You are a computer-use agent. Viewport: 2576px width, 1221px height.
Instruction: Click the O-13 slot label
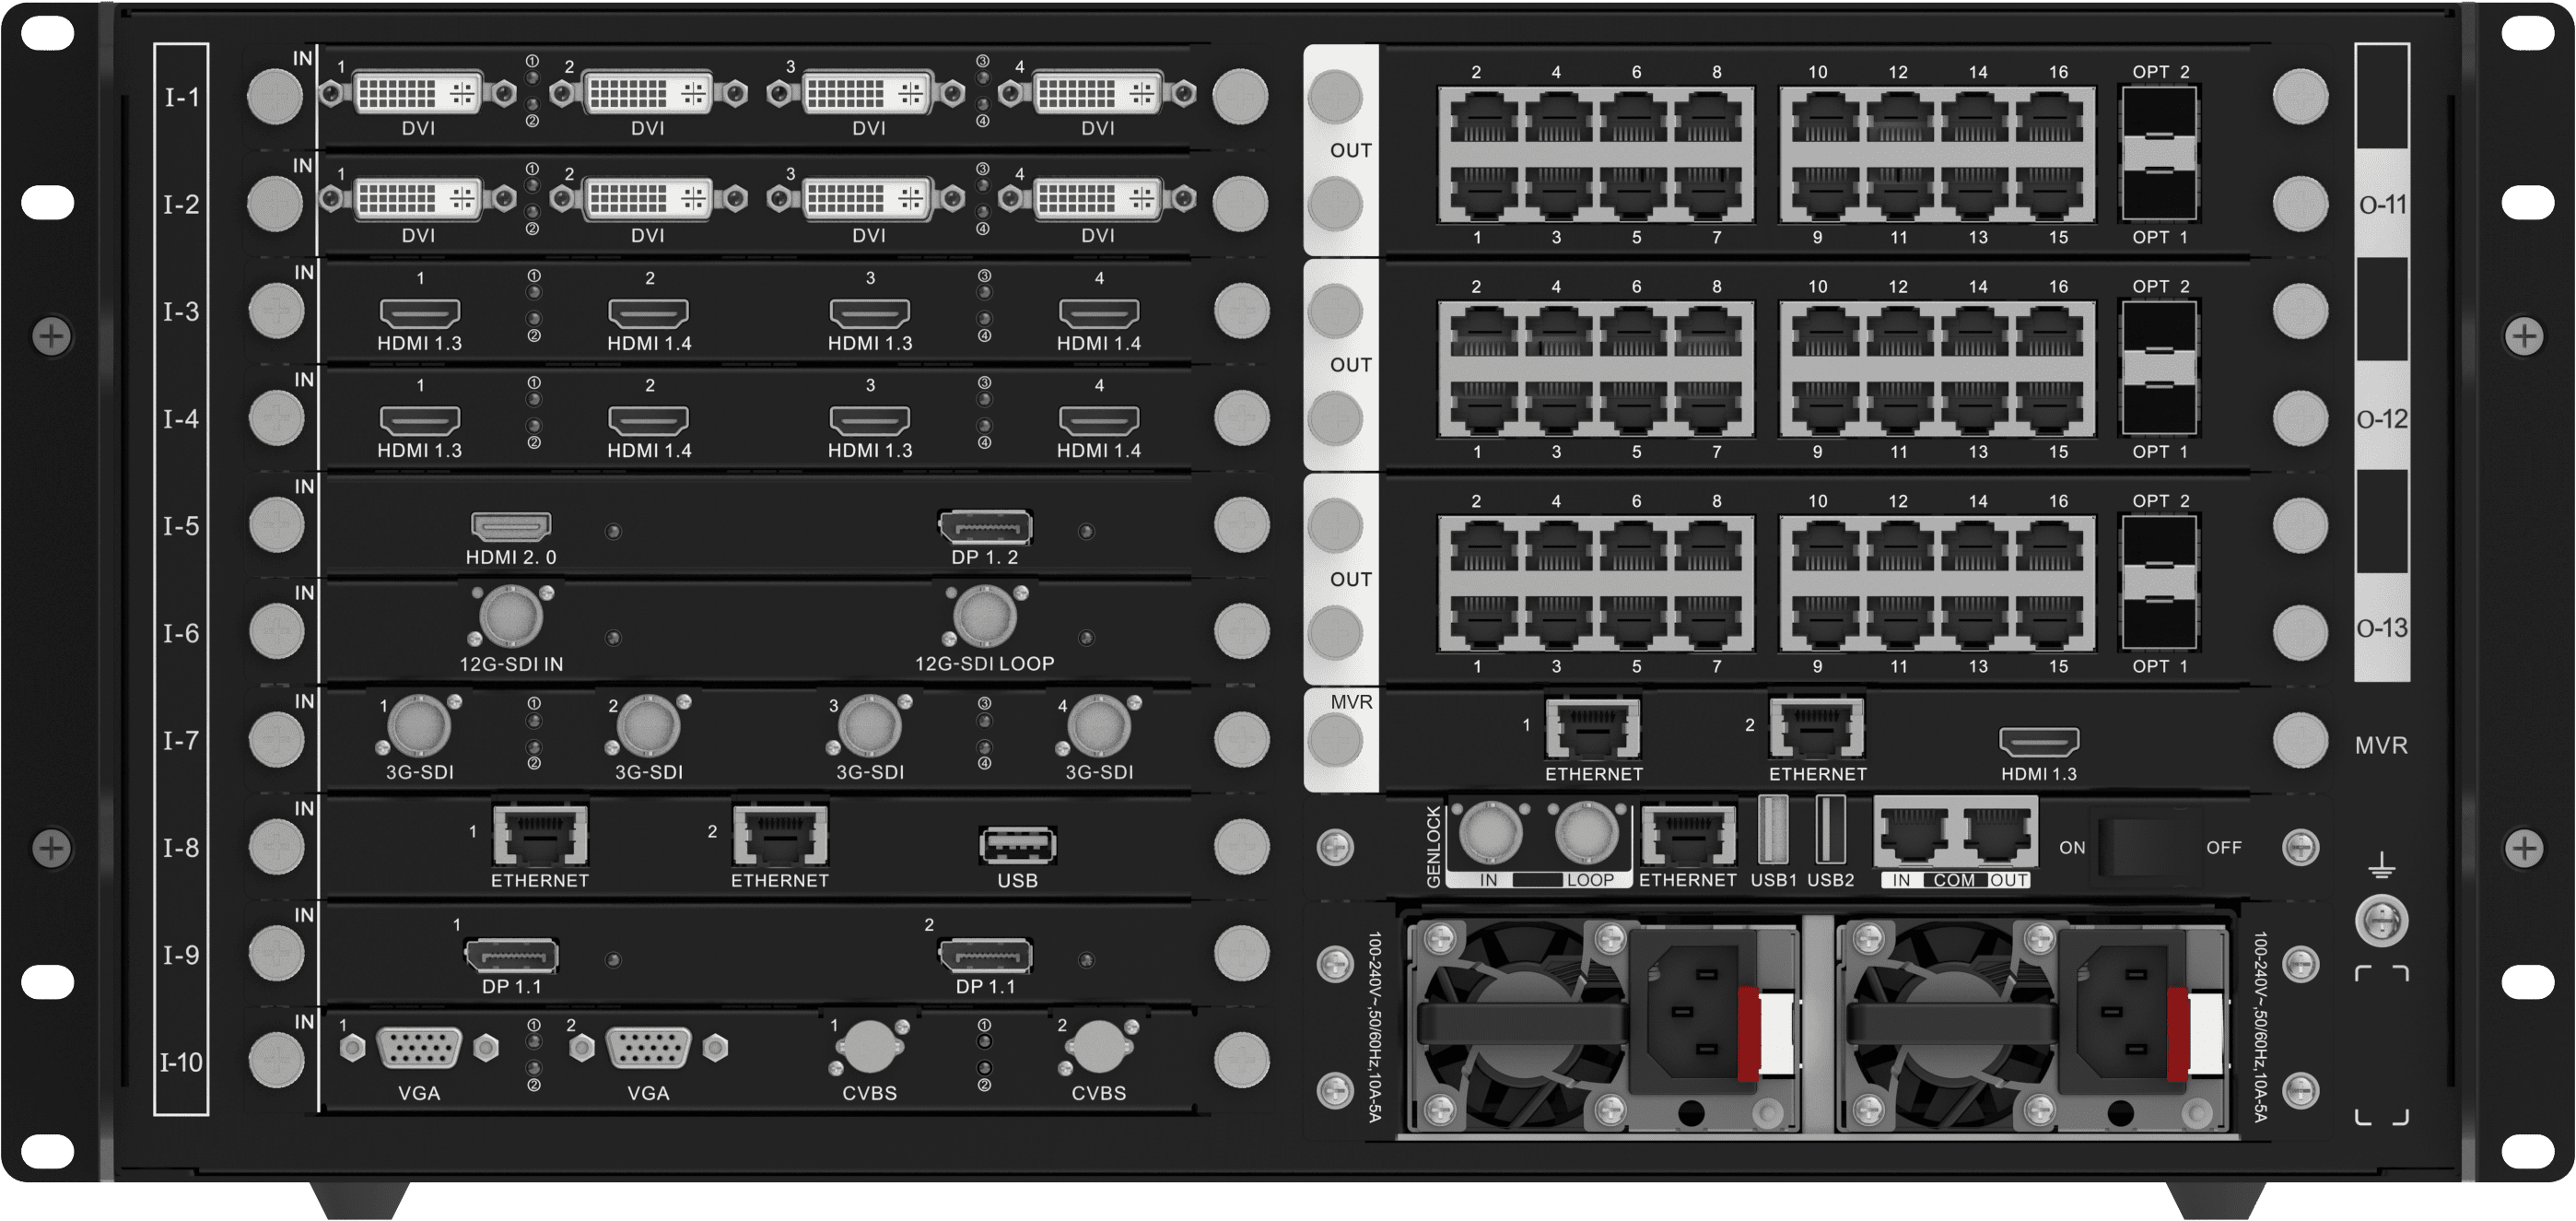pos(2383,628)
